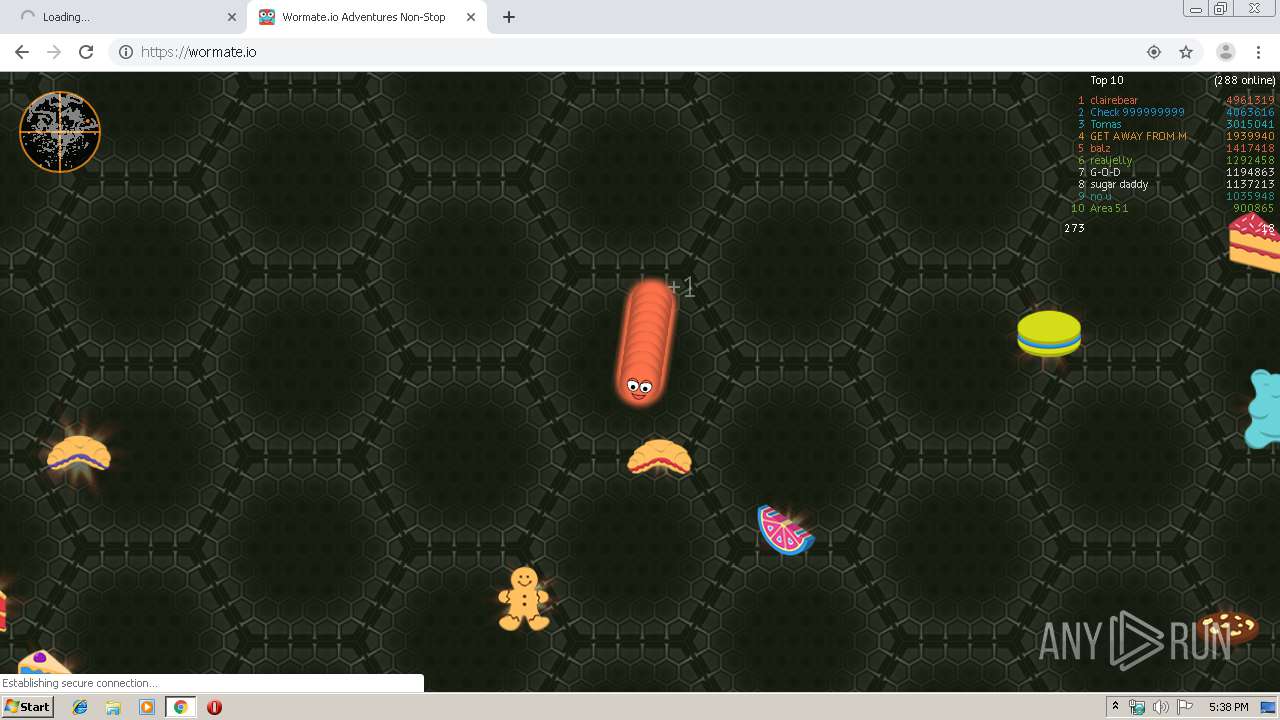Image resolution: width=1280 pixels, height=720 pixels.
Task: Launch Internet Explorer from taskbar
Action: [x=80, y=707]
